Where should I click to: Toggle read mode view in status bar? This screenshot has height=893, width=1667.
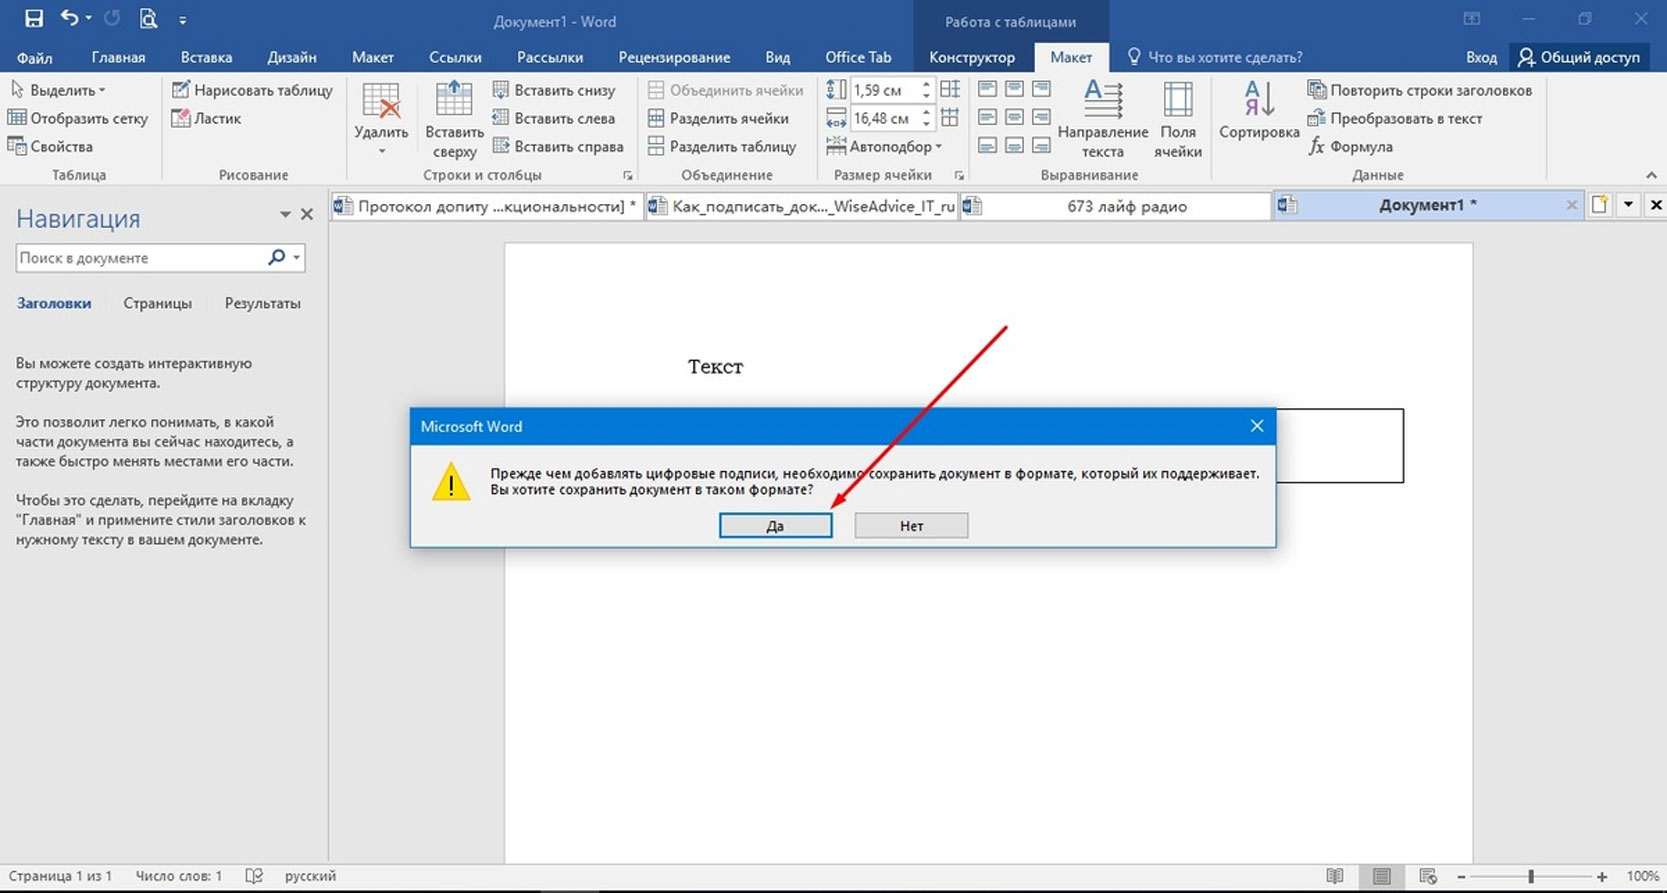pyautogui.click(x=1334, y=876)
